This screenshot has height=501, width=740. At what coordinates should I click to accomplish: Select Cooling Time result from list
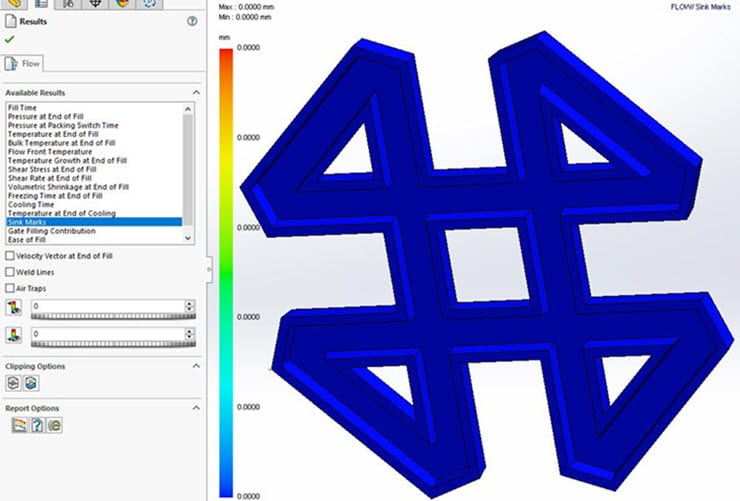click(x=30, y=205)
